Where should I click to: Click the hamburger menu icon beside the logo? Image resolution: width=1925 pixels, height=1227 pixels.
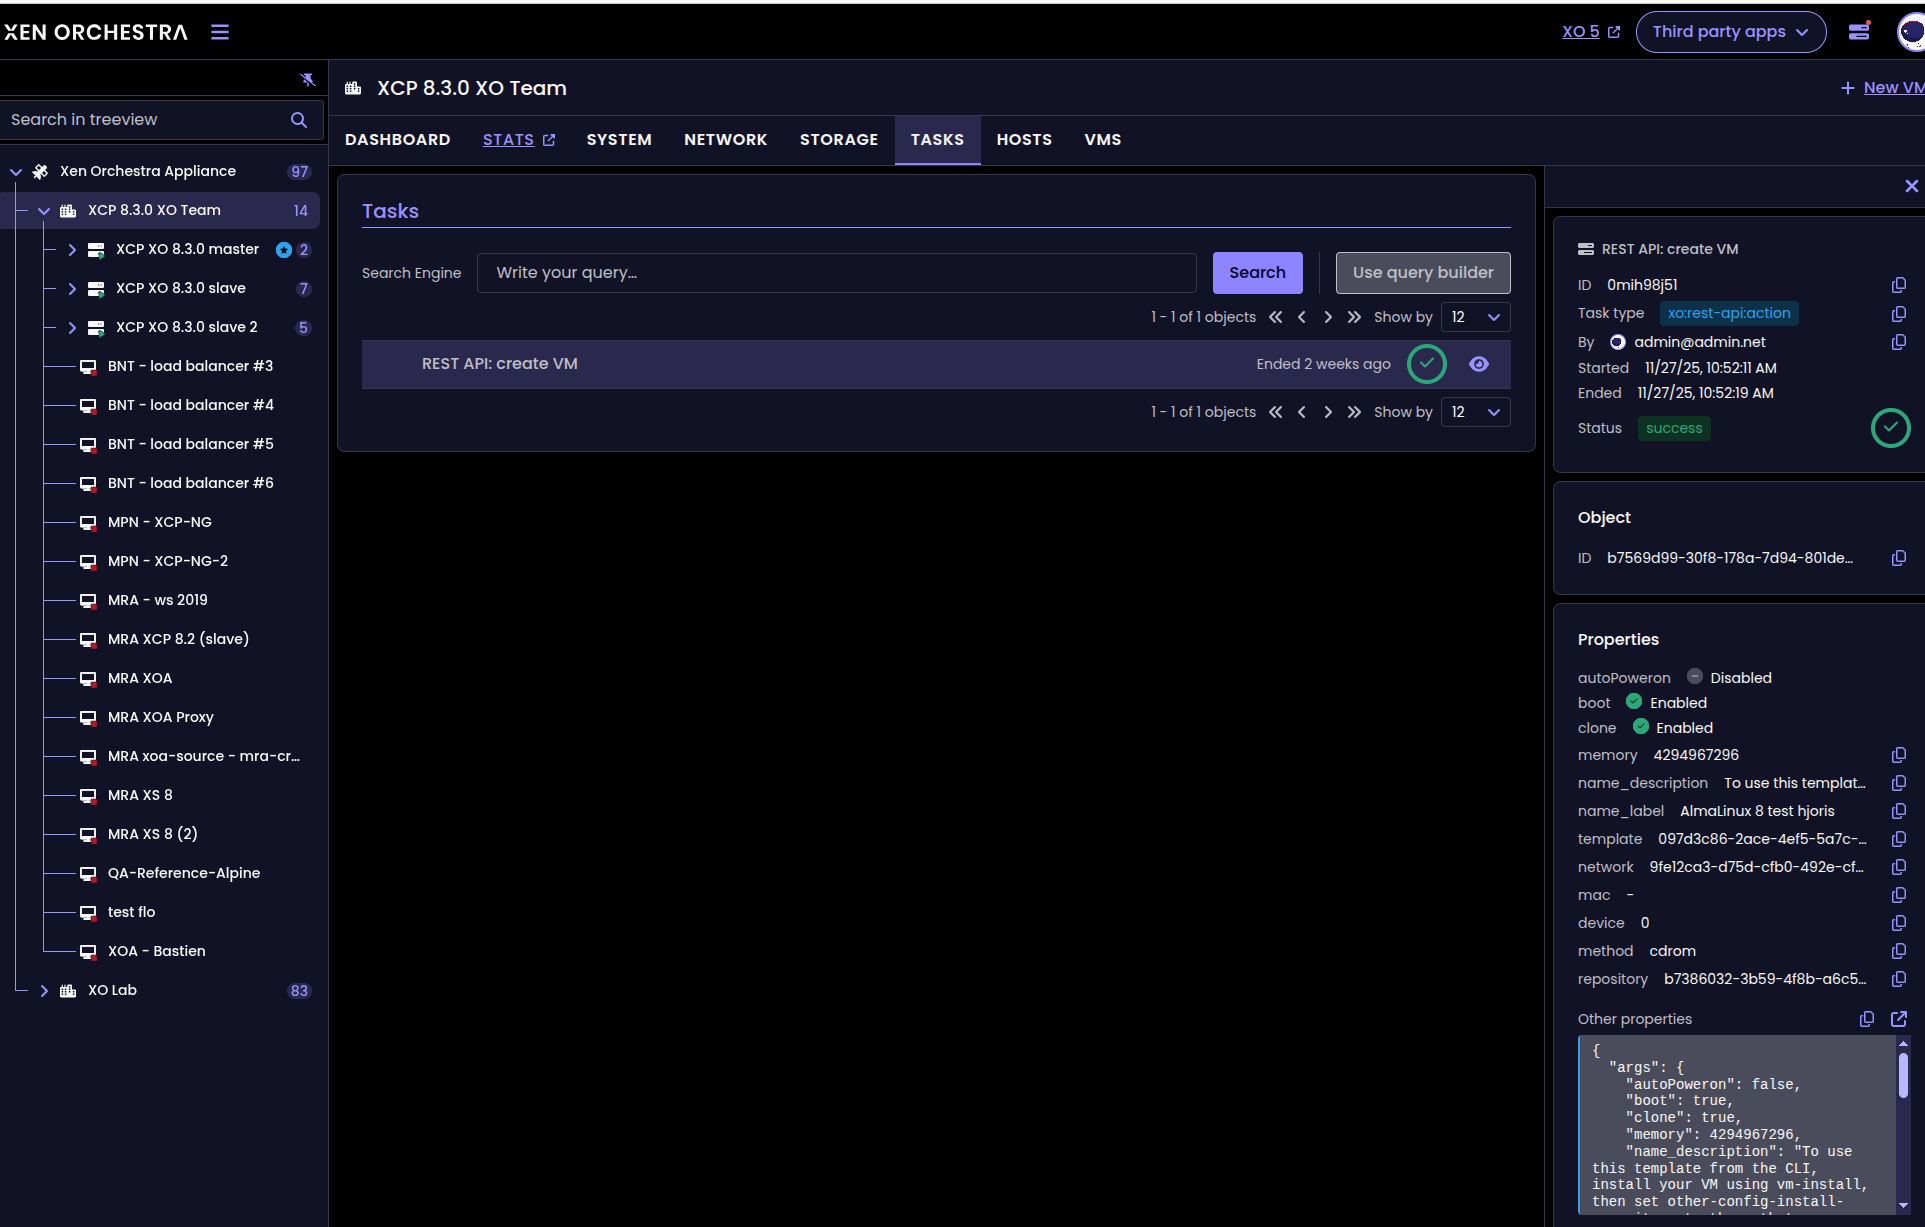[220, 32]
